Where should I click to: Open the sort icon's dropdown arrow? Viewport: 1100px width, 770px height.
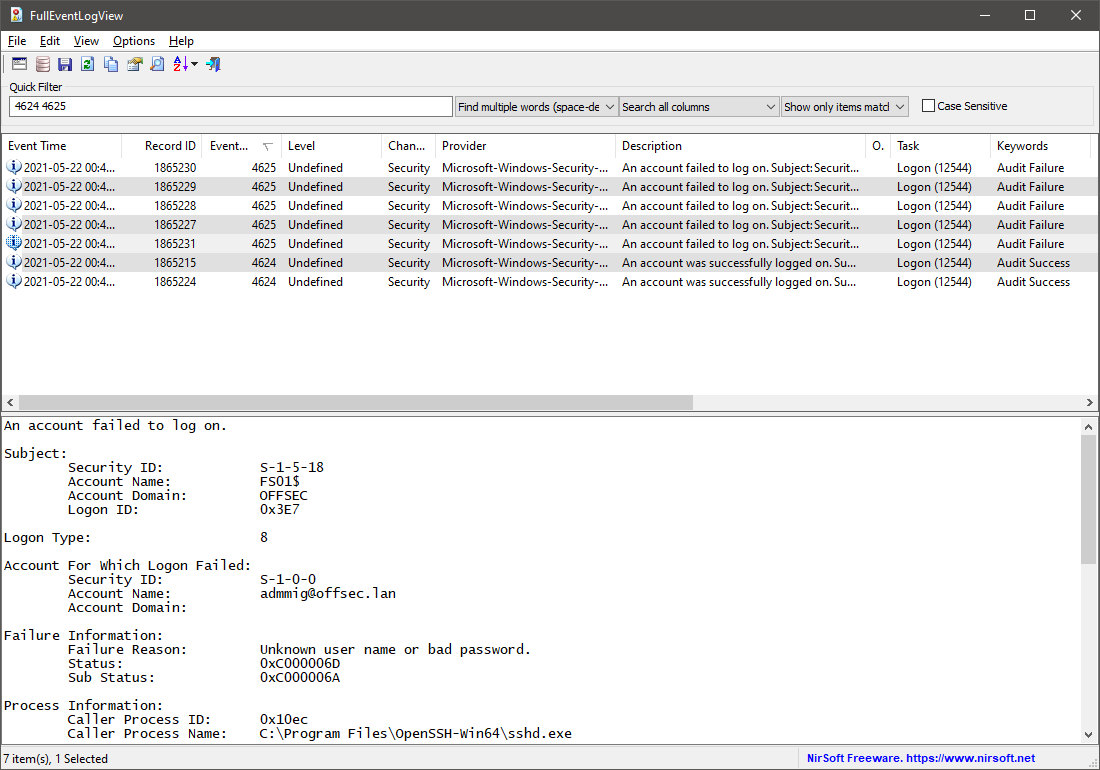(x=194, y=65)
